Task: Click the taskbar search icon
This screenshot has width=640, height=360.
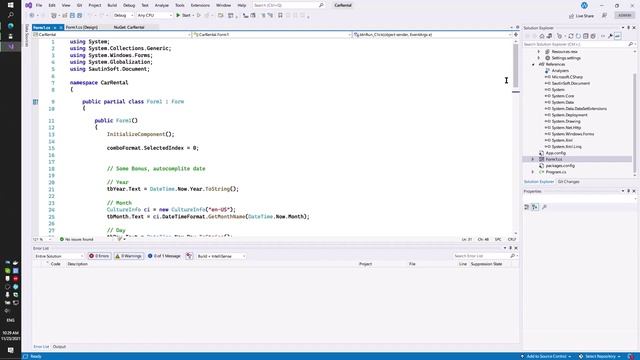Action: pos(11,15)
